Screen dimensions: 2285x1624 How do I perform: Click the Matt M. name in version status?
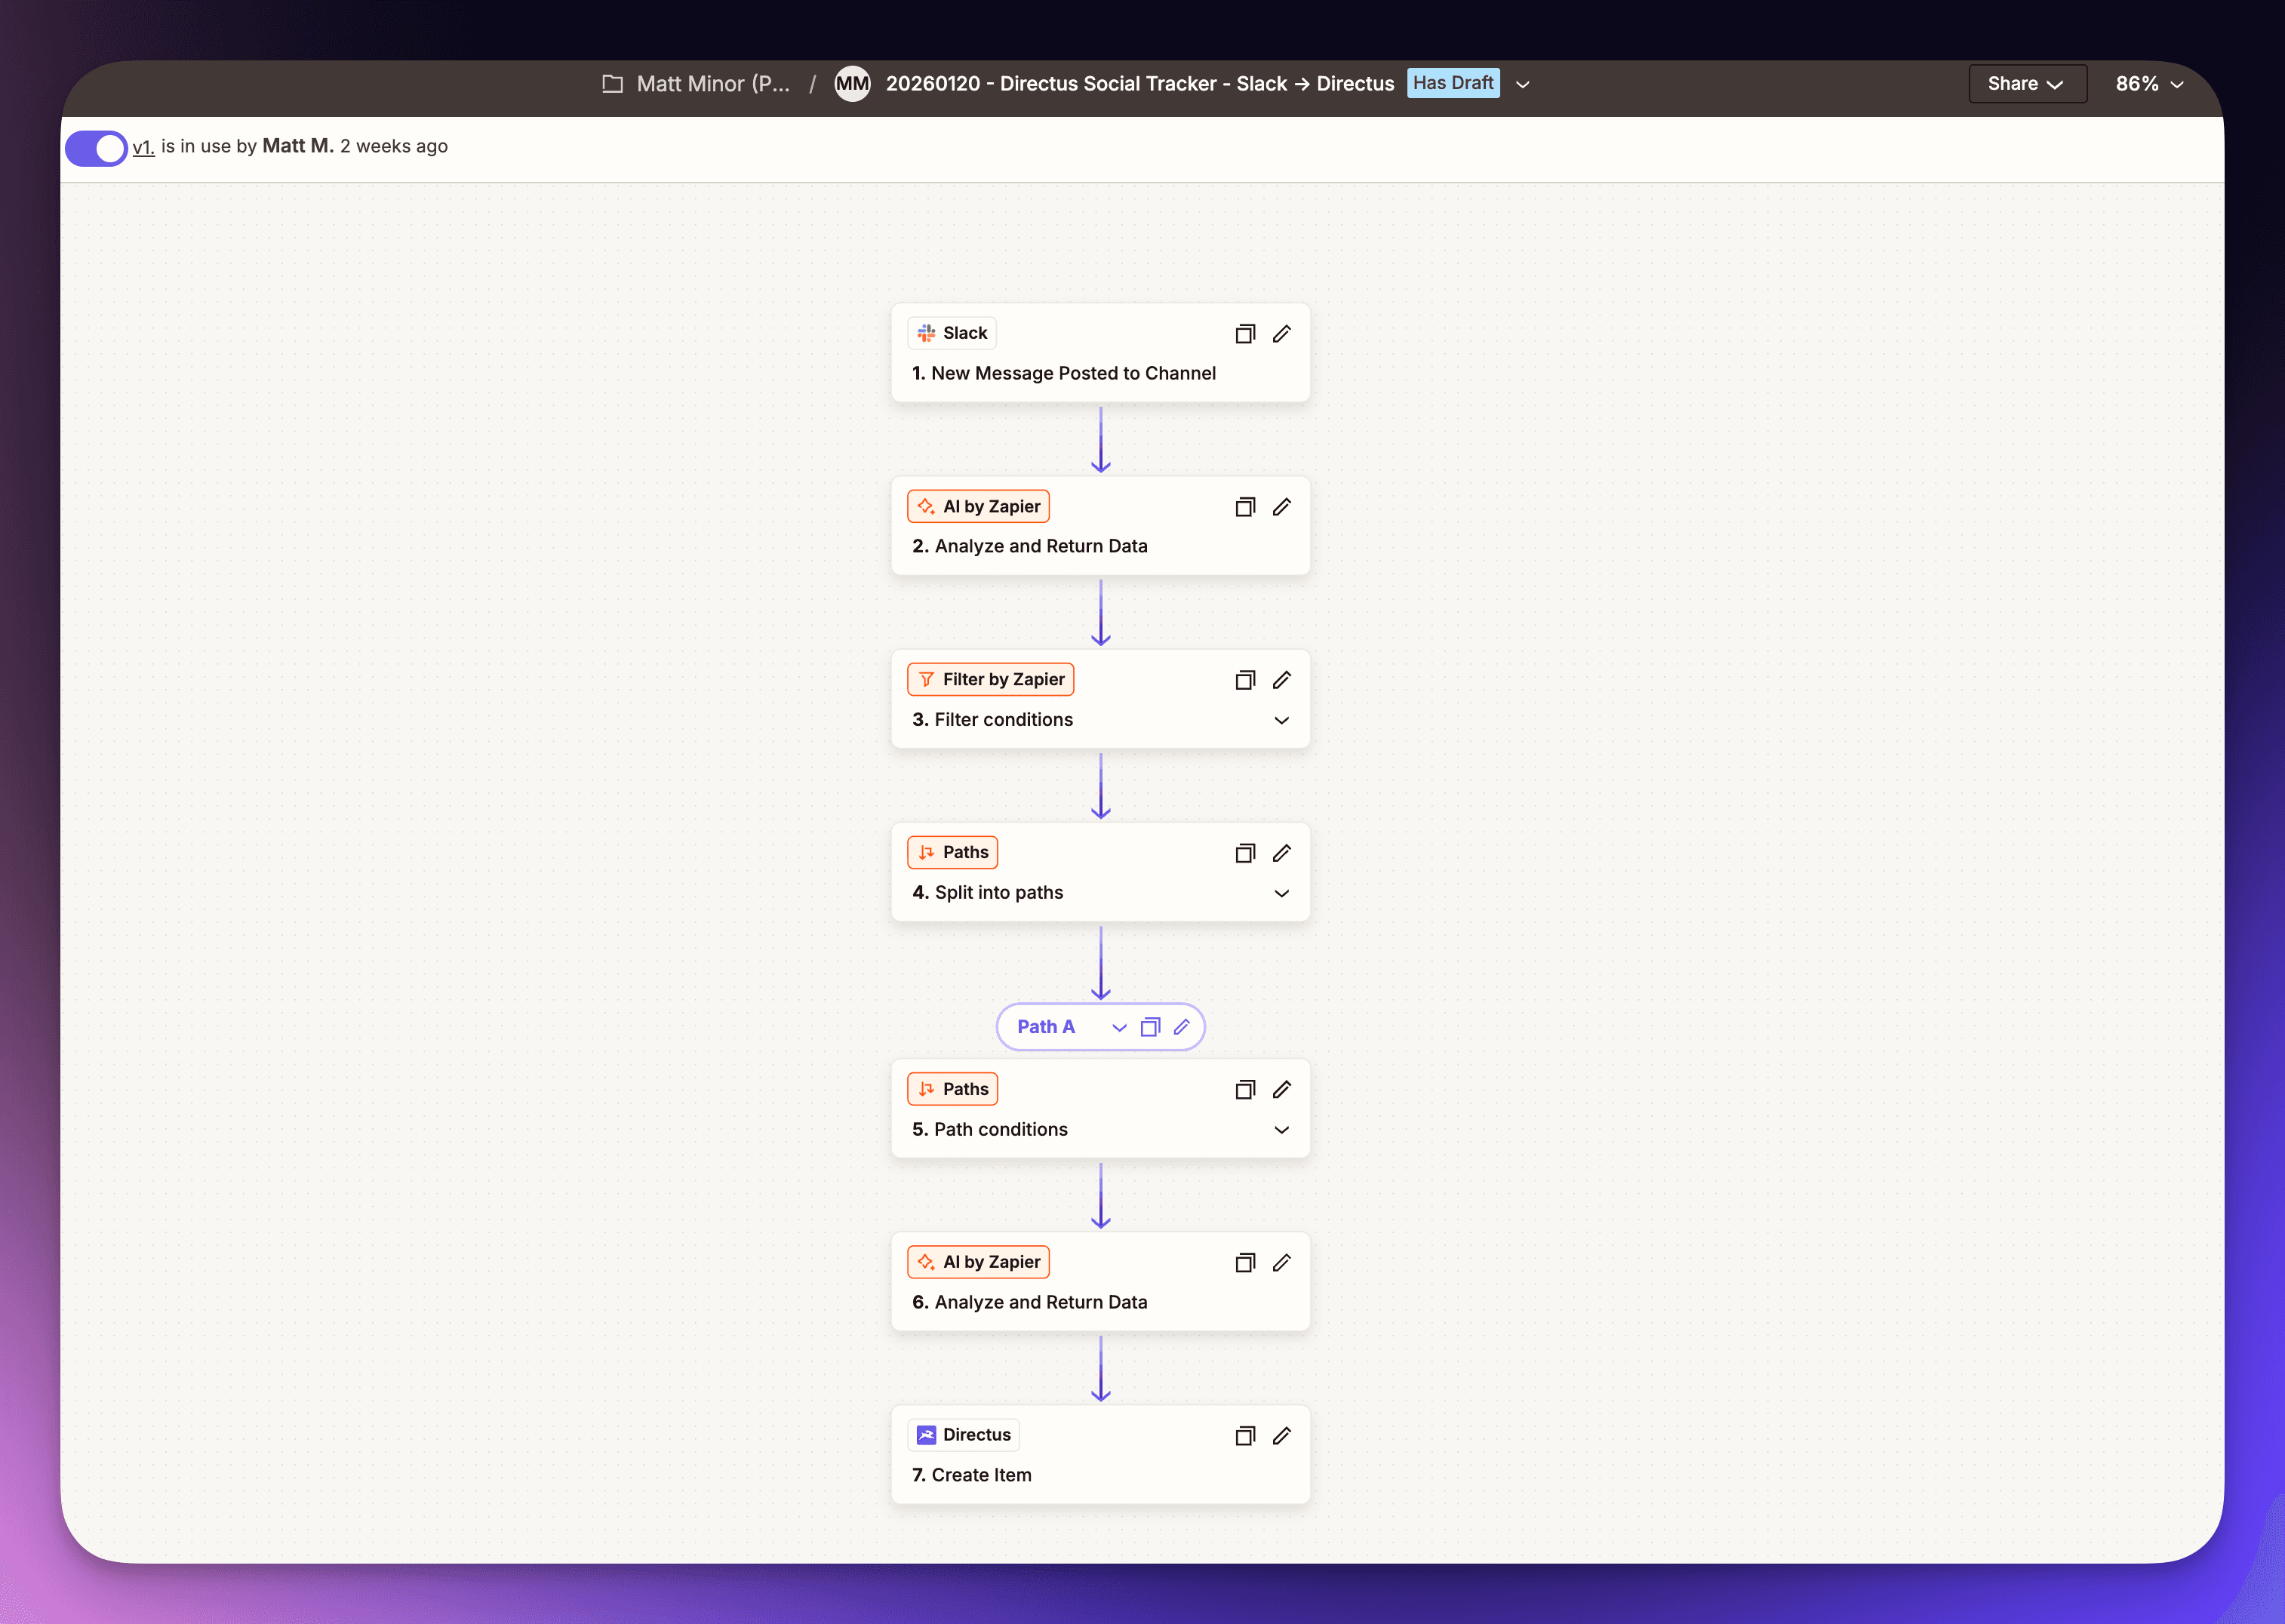click(298, 146)
